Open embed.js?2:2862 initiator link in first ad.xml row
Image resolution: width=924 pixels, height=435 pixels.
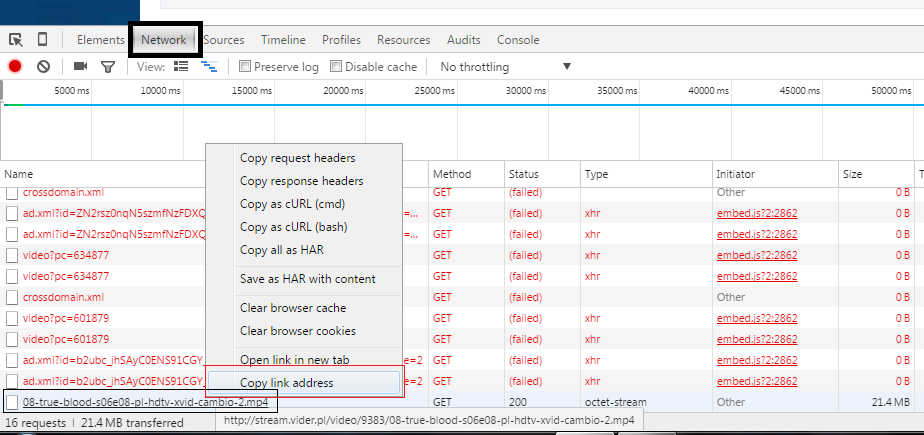click(757, 213)
